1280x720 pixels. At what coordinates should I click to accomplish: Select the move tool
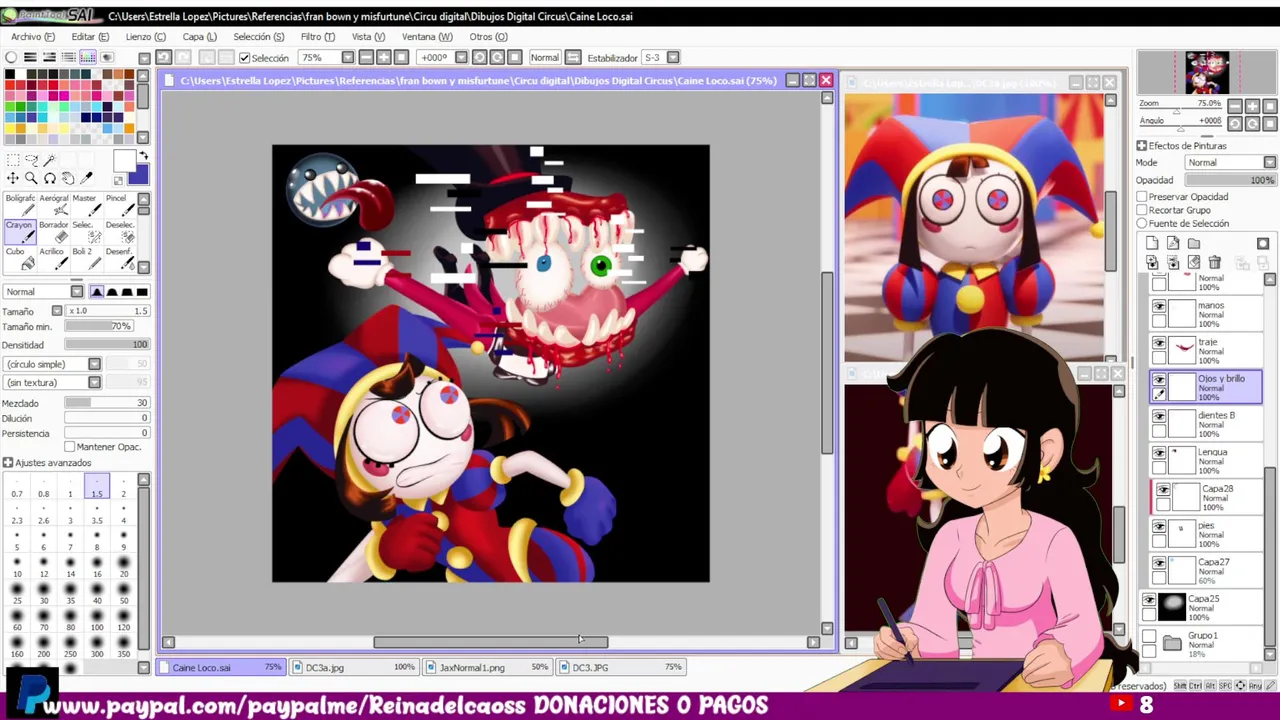click(x=13, y=179)
